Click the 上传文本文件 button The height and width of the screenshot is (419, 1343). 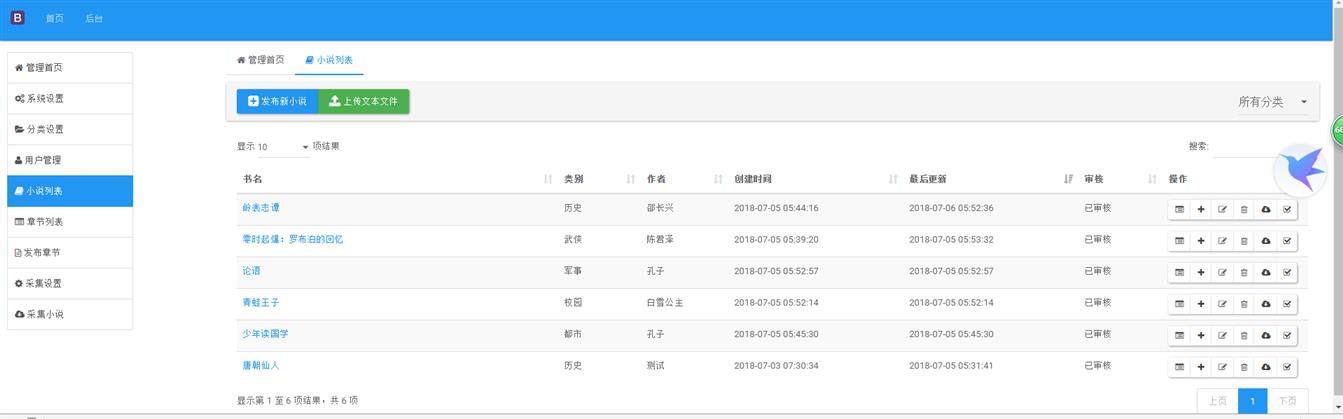(363, 101)
